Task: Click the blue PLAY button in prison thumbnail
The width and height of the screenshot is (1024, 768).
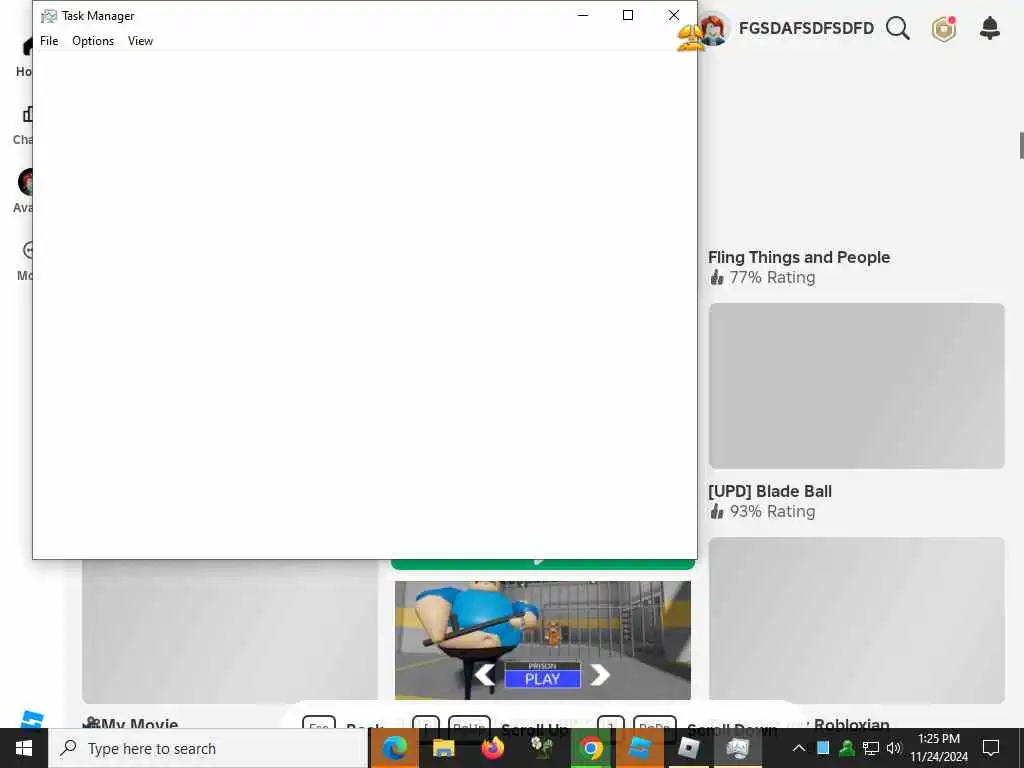Action: [x=542, y=679]
